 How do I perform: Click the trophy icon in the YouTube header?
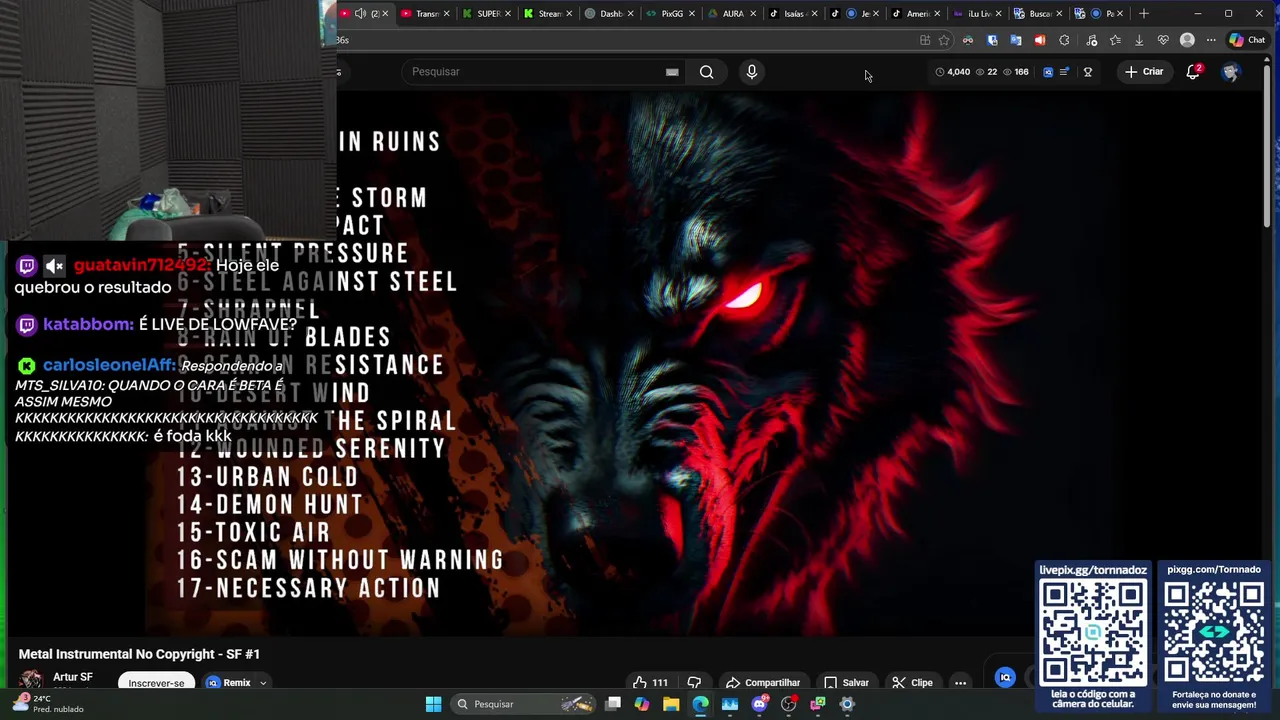pos(1088,72)
